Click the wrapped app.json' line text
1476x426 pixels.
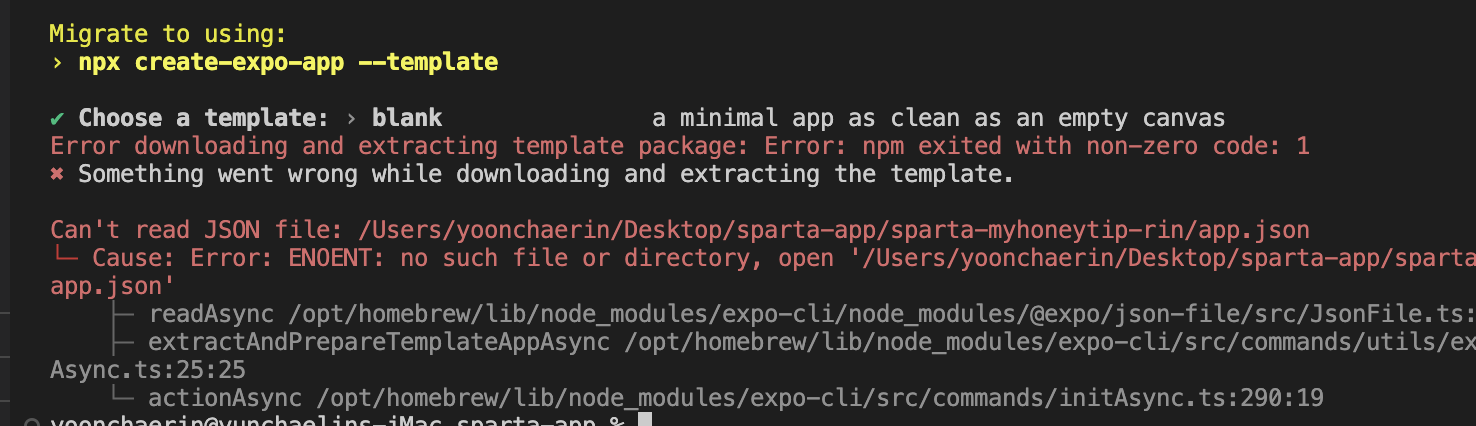113,286
